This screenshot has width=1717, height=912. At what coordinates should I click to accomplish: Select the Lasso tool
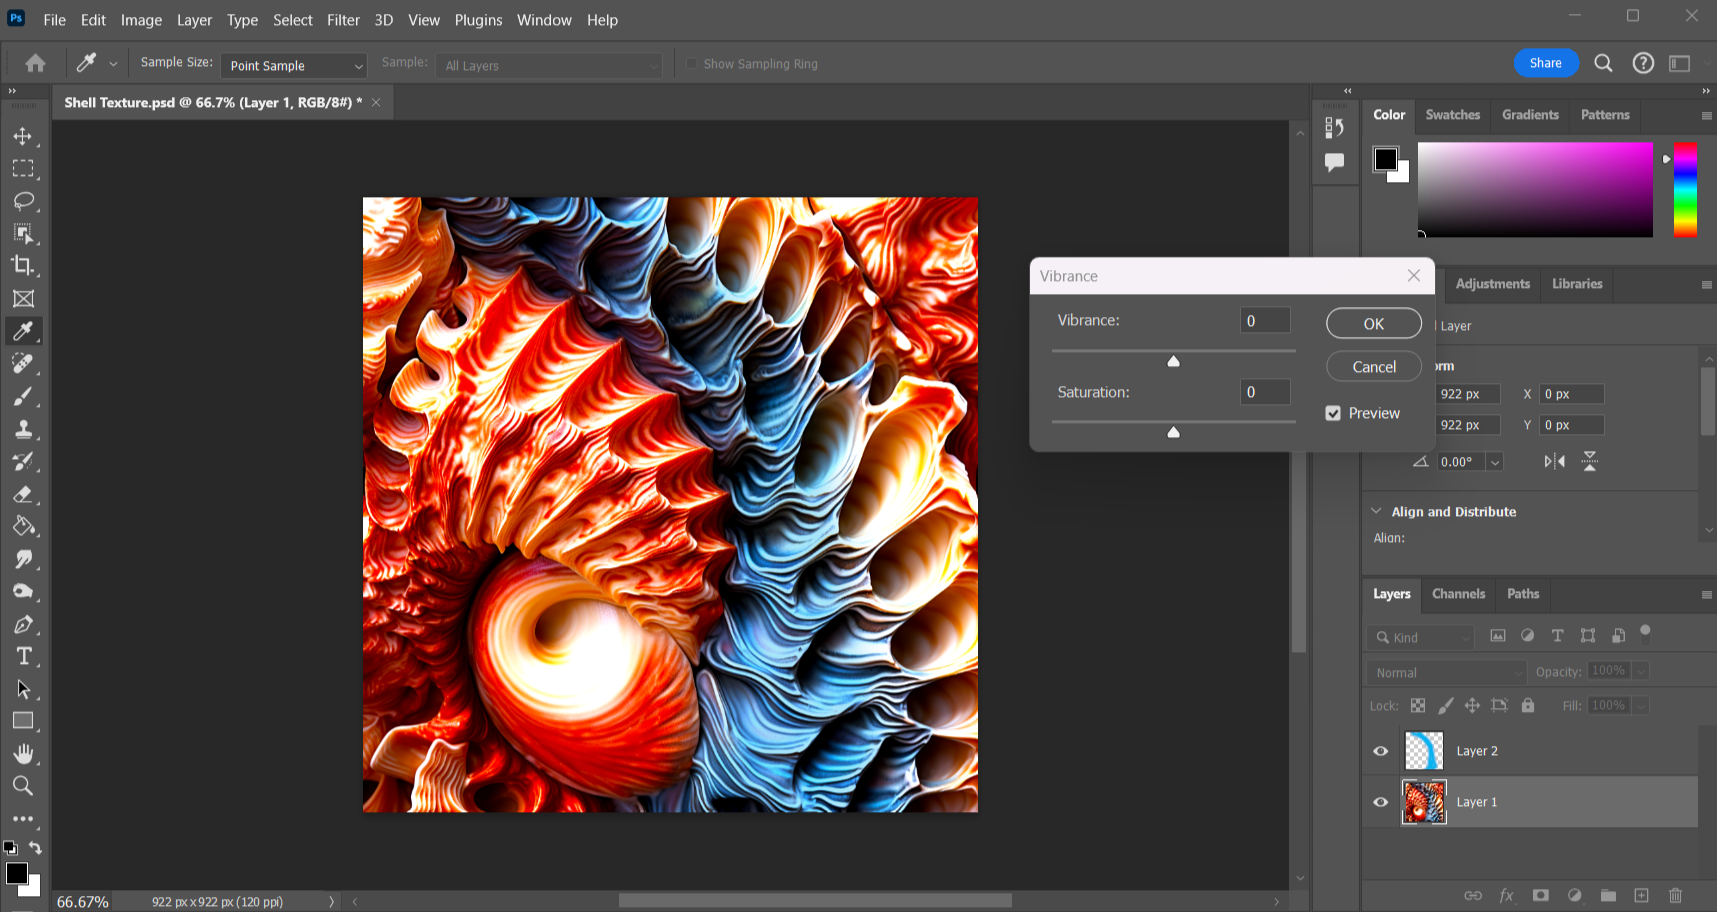tap(24, 201)
